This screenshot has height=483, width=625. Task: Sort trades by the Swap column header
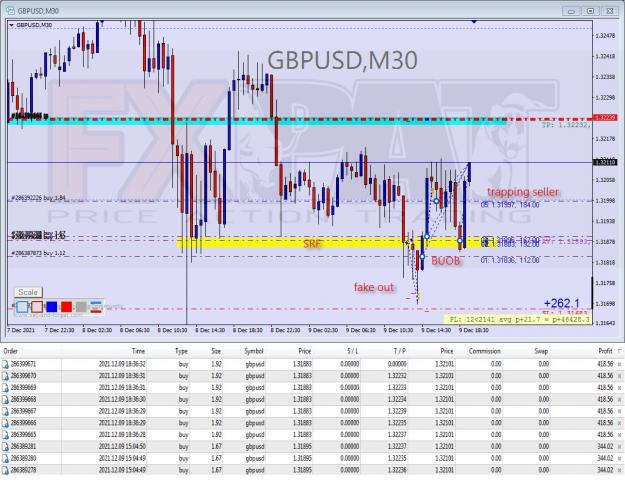541,351
